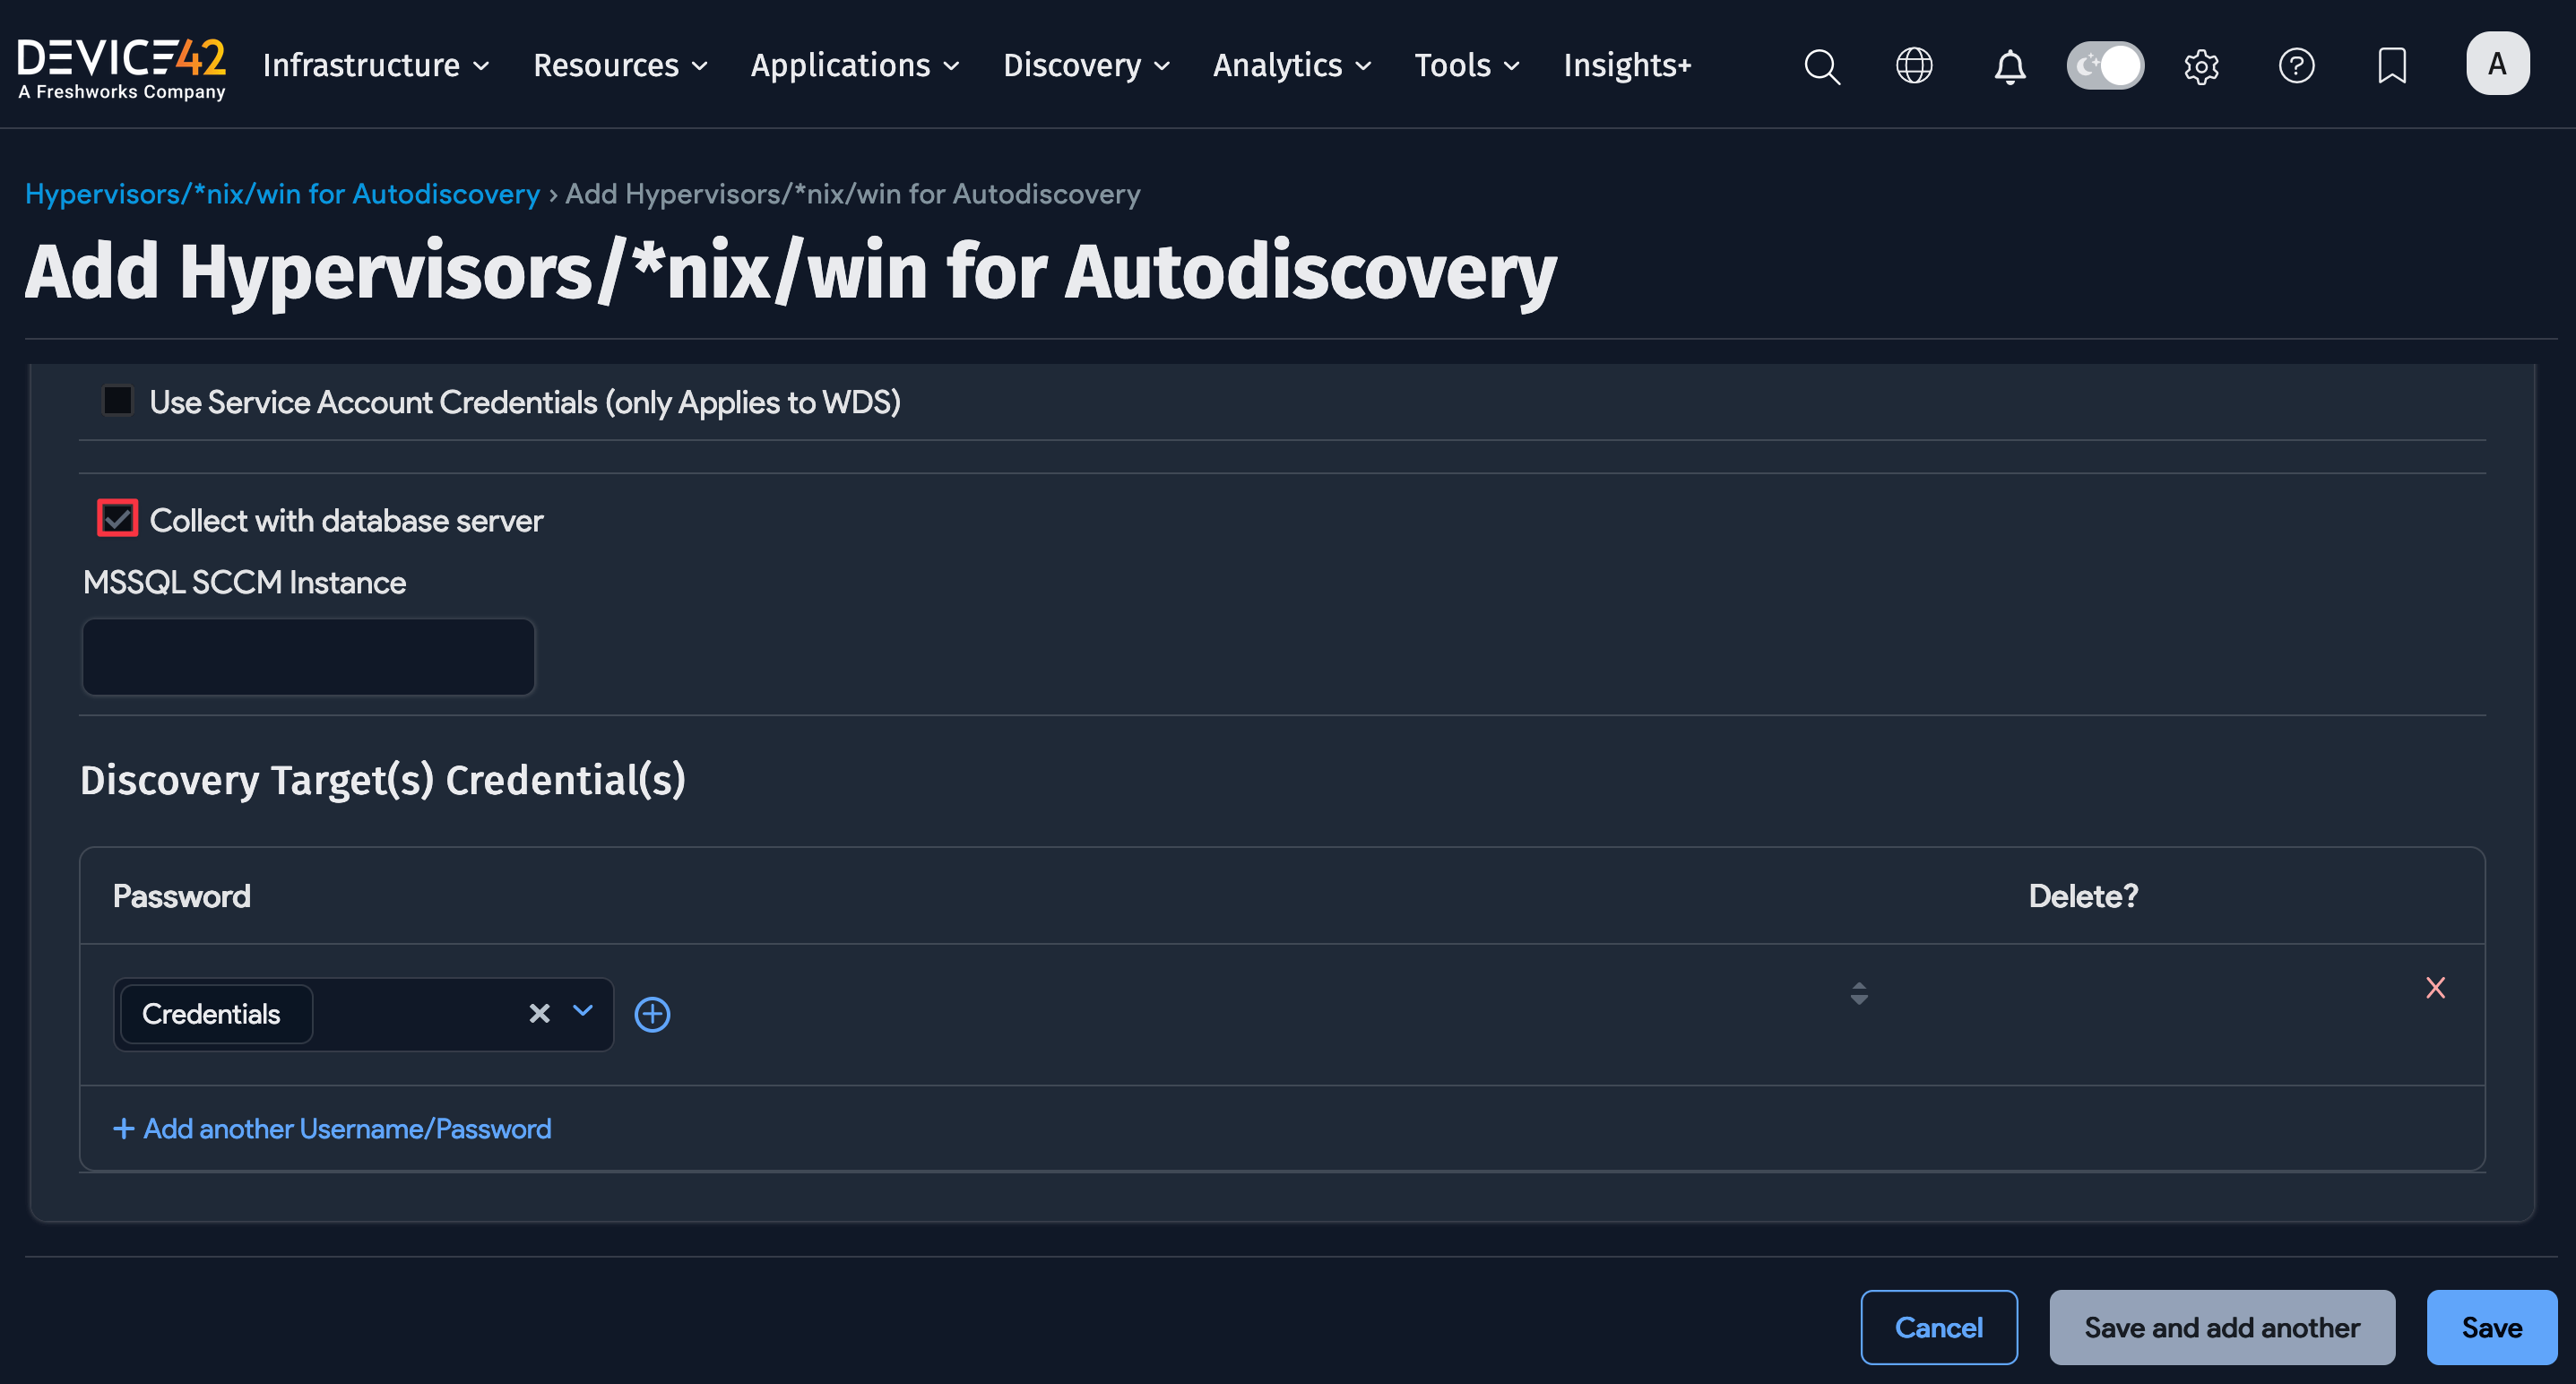Expand the Discovery menu
2576x1384 pixels.
(x=1086, y=66)
